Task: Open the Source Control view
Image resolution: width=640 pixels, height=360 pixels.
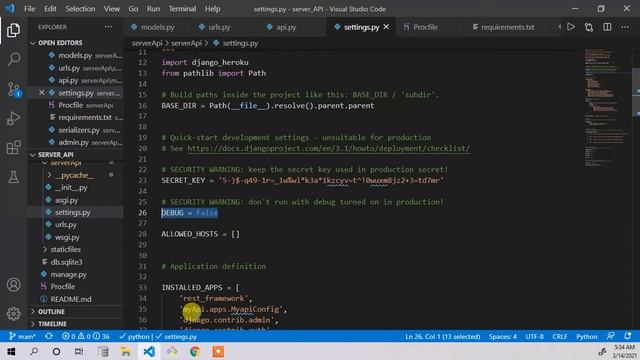Action: click(13, 89)
